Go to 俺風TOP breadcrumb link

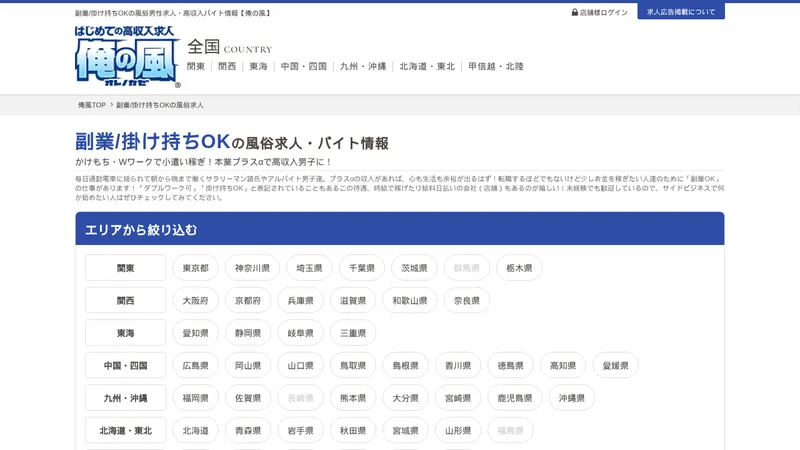(x=92, y=105)
